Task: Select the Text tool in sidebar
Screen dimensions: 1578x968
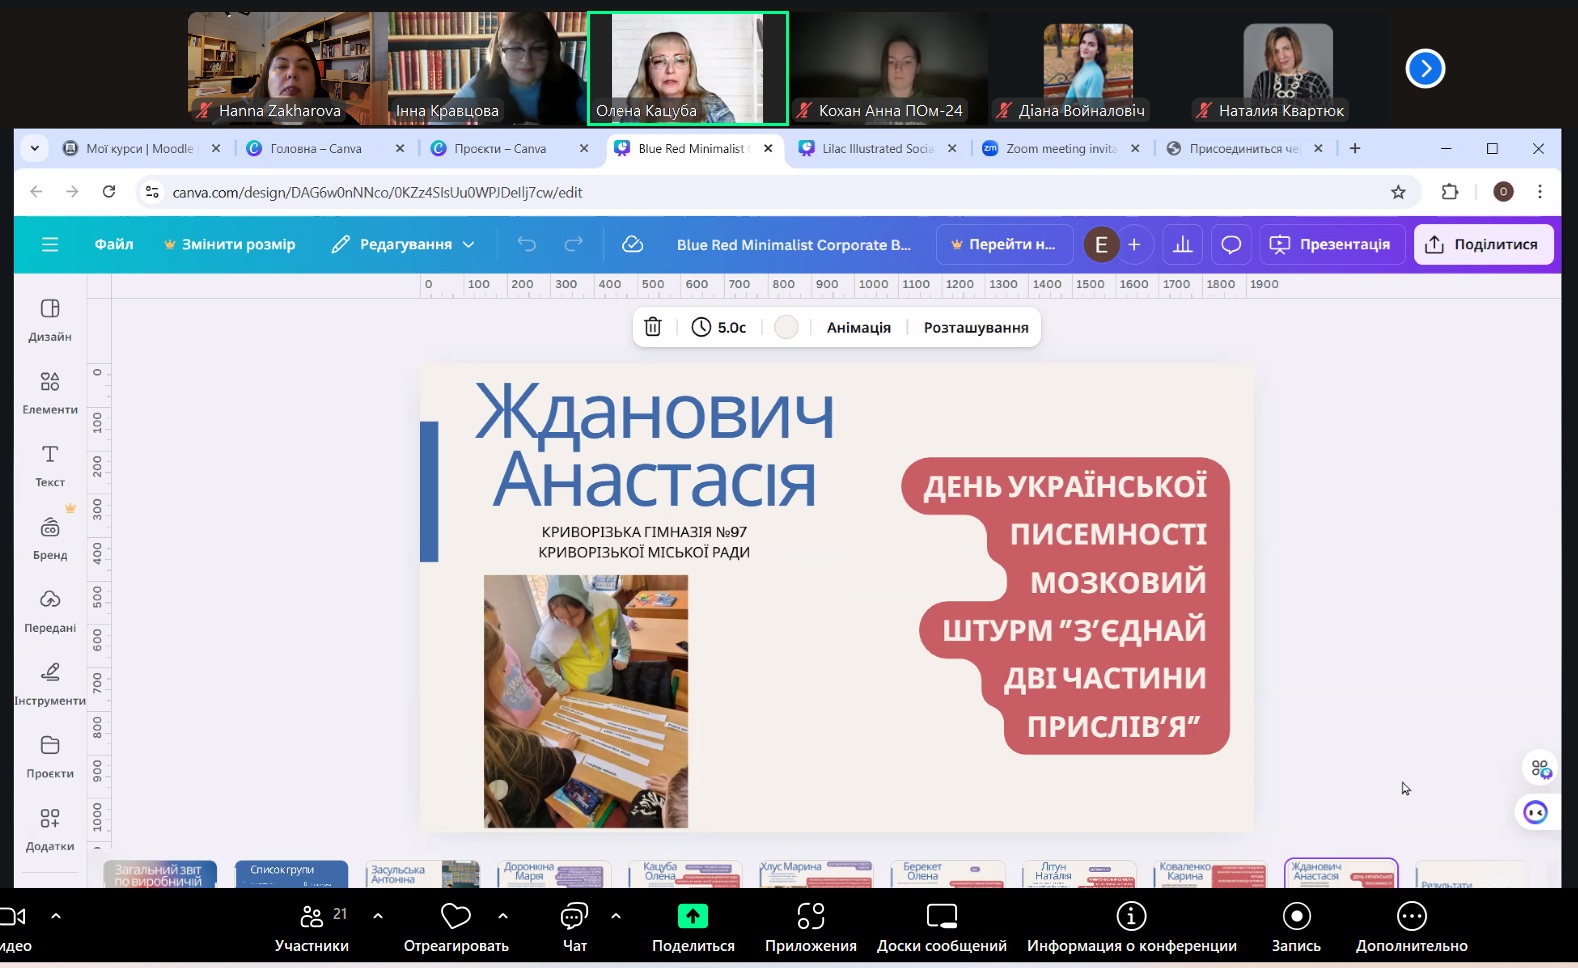Action: (x=49, y=465)
